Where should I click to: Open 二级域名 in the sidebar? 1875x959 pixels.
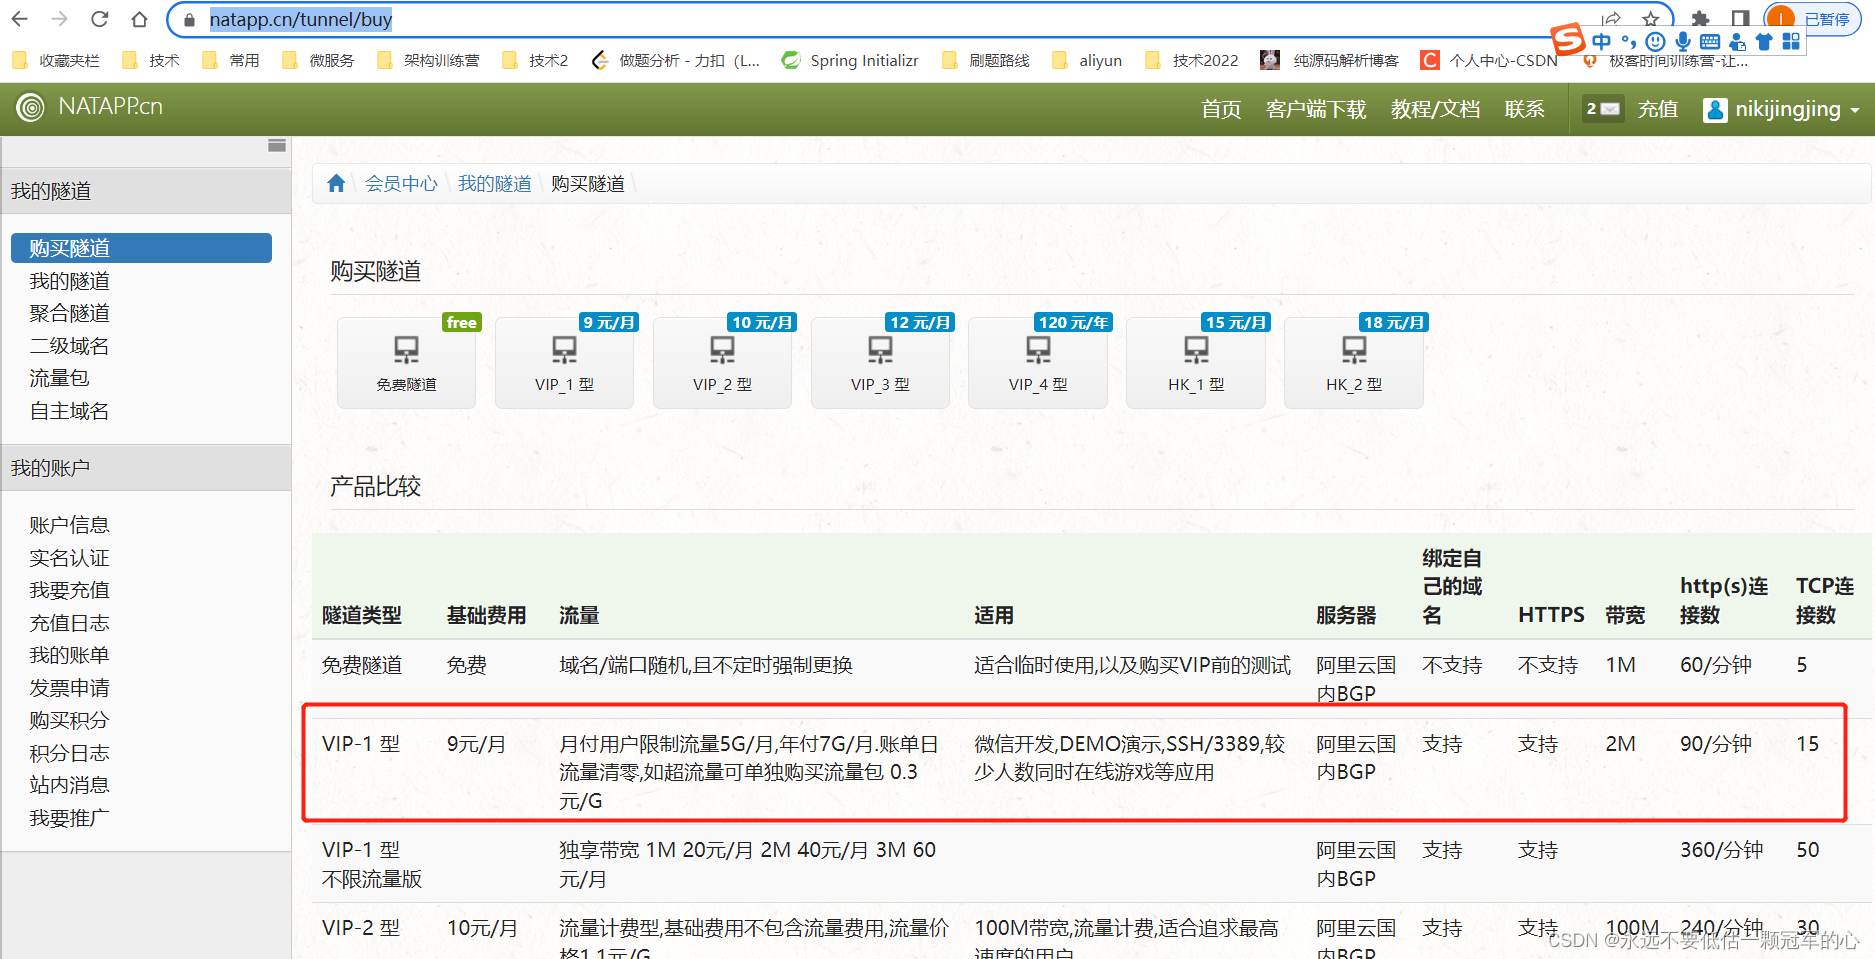click(x=70, y=346)
